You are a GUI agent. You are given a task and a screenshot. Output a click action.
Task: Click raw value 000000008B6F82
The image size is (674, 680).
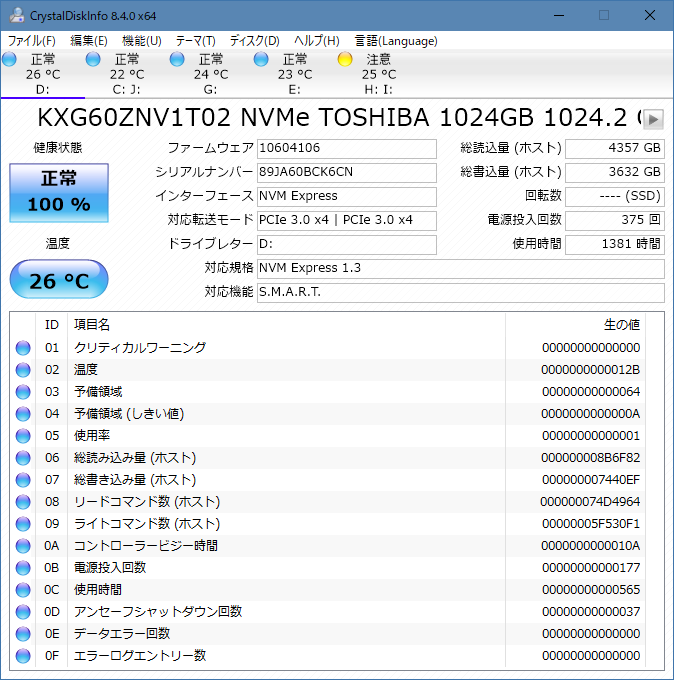[x=590, y=458]
